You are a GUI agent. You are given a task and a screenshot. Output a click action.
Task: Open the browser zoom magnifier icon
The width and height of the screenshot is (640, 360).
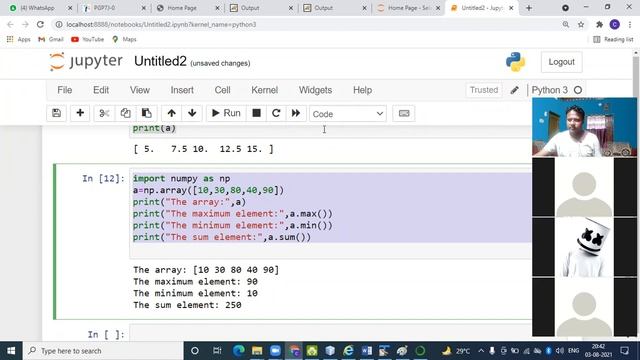point(566,24)
